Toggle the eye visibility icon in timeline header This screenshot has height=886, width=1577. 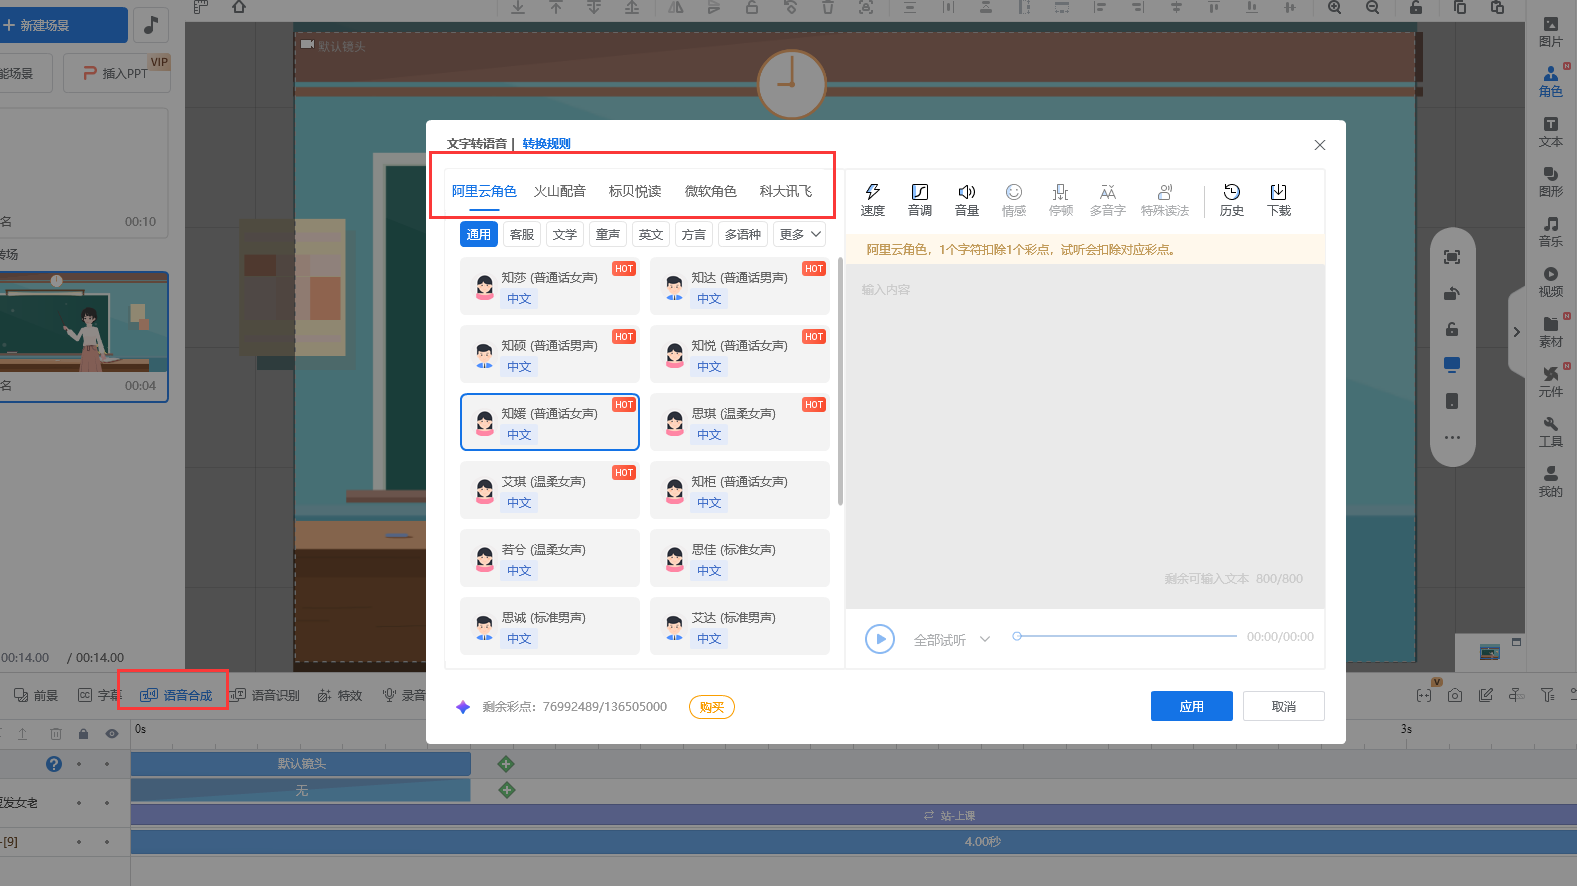[112, 734]
